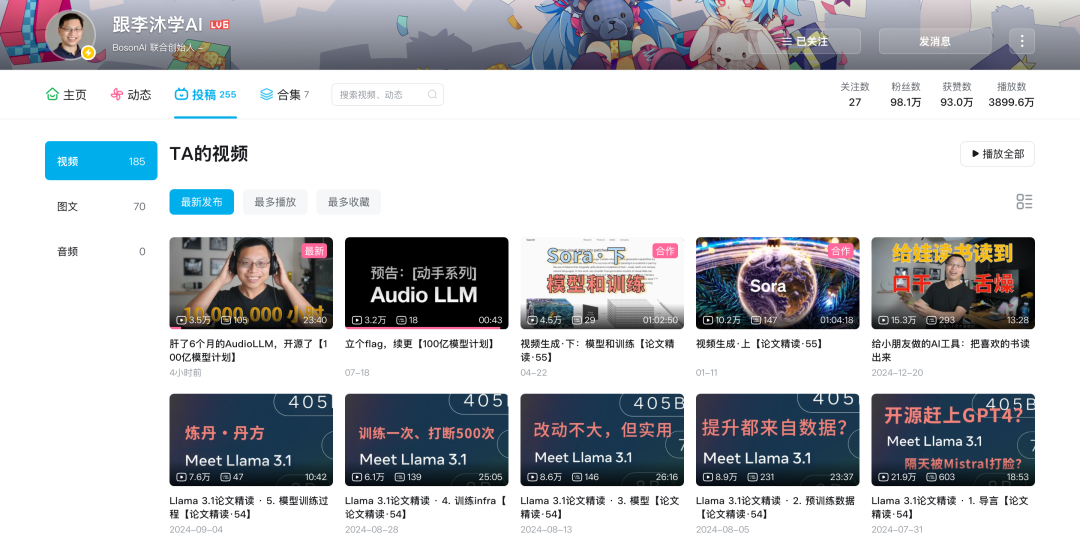Click the 合作 badge on Sora globe video

pyautogui.click(x=840, y=251)
